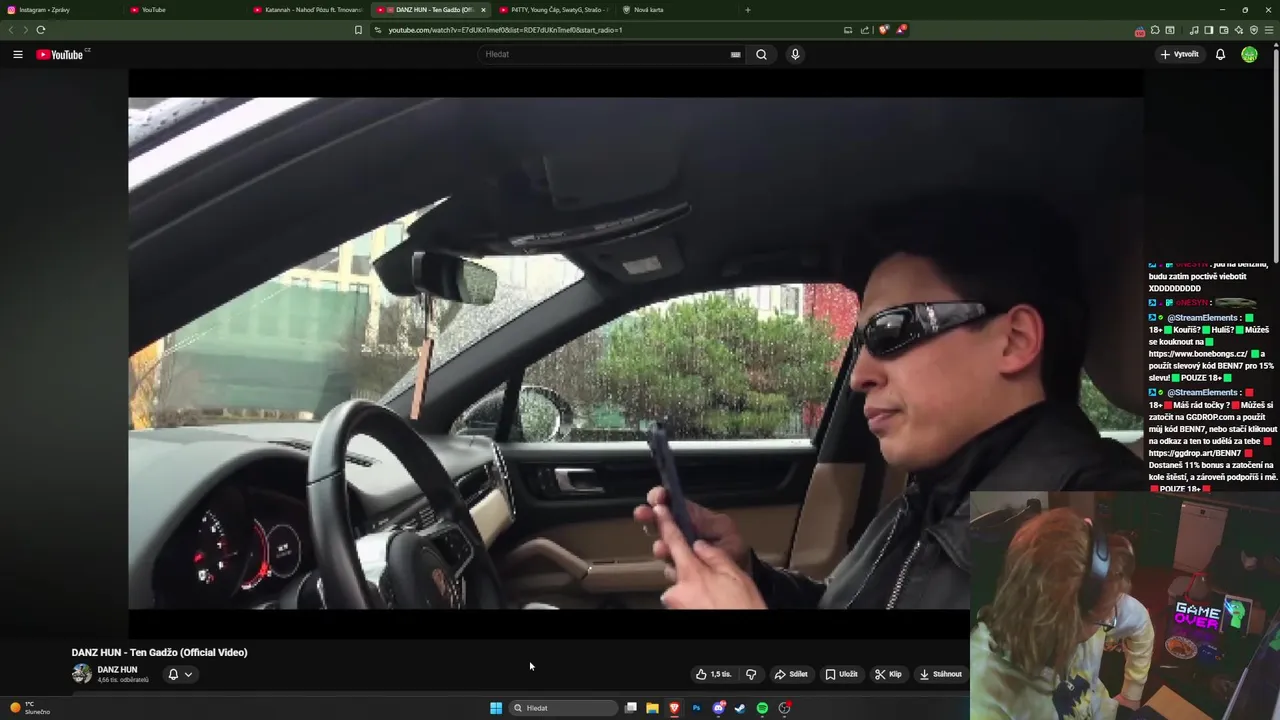Open the YouTube hamburger guide menu
Screen dimensions: 1280x720
[x=18, y=54]
